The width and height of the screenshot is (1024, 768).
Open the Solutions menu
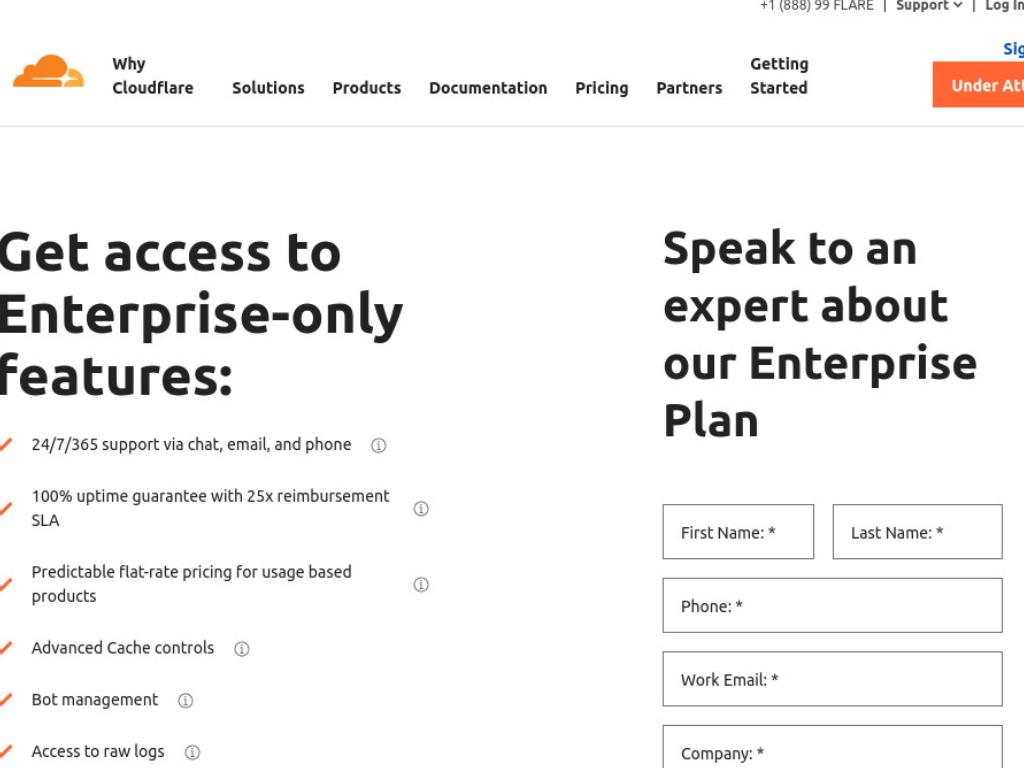click(268, 88)
